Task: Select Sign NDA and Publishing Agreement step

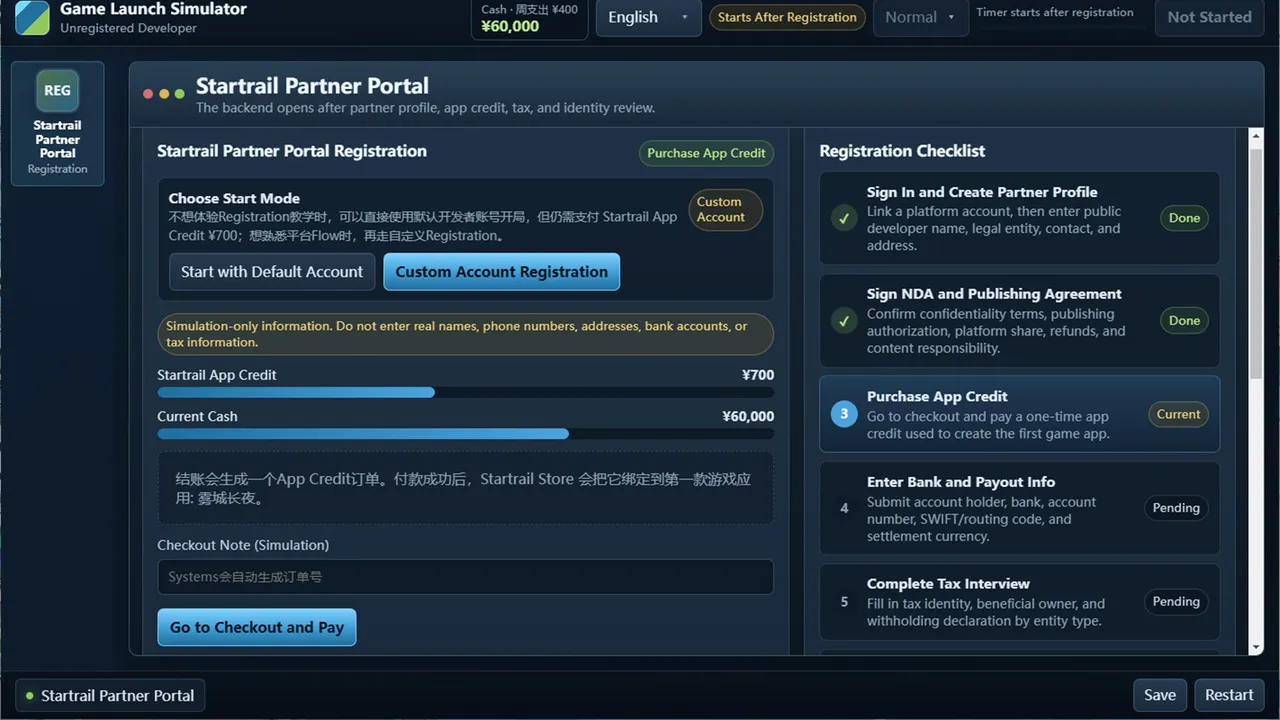Action: point(1019,321)
